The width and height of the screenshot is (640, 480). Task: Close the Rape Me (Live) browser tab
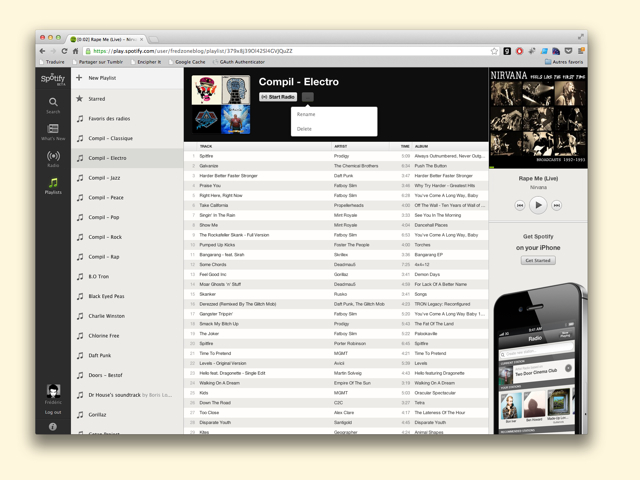click(142, 40)
